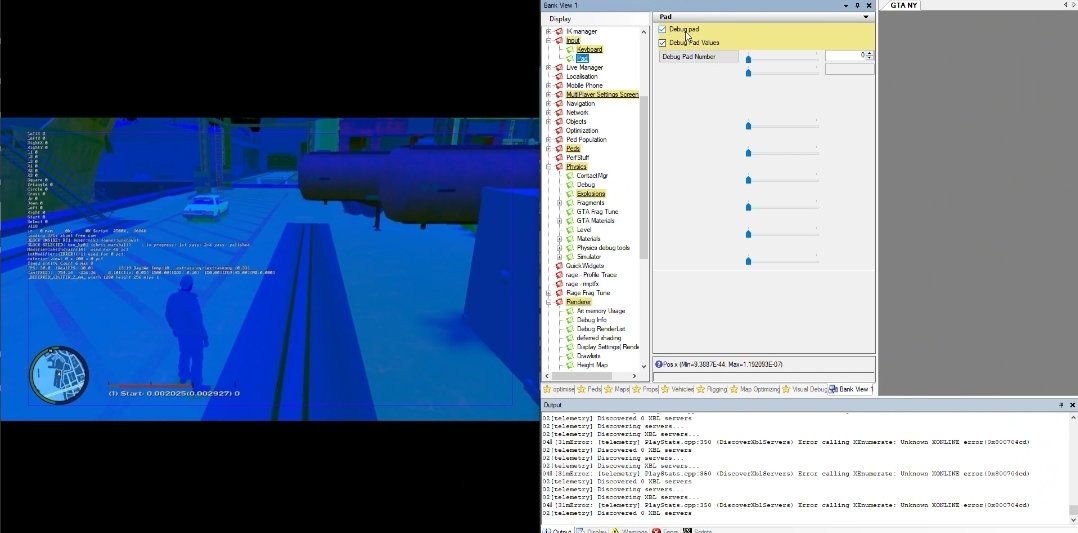Click the green icon beside ContactMgr
The height and width of the screenshot is (533, 1078).
point(570,175)
